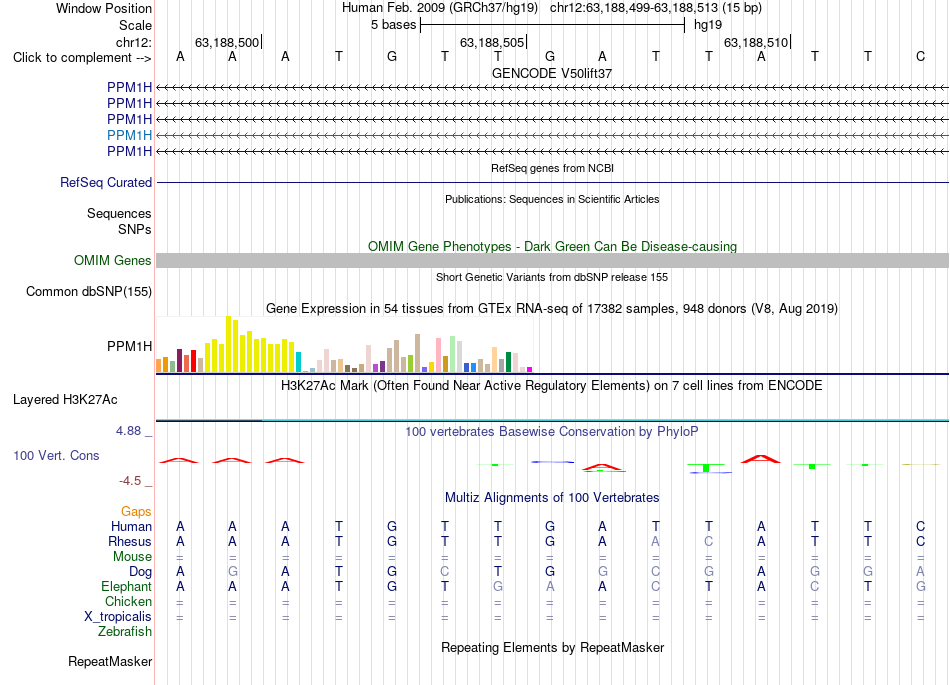Open the H3K27Ac Mark track title
950x685 pixels.
552,386
